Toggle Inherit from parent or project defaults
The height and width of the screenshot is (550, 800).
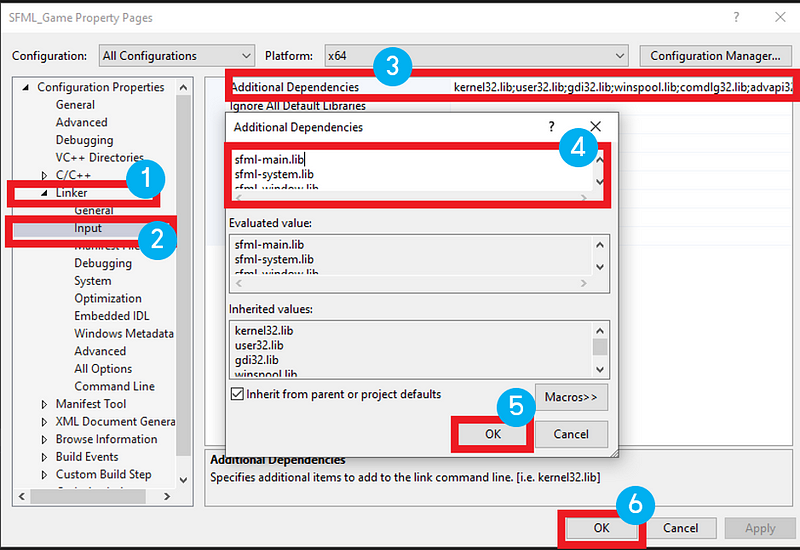point(237,394)
